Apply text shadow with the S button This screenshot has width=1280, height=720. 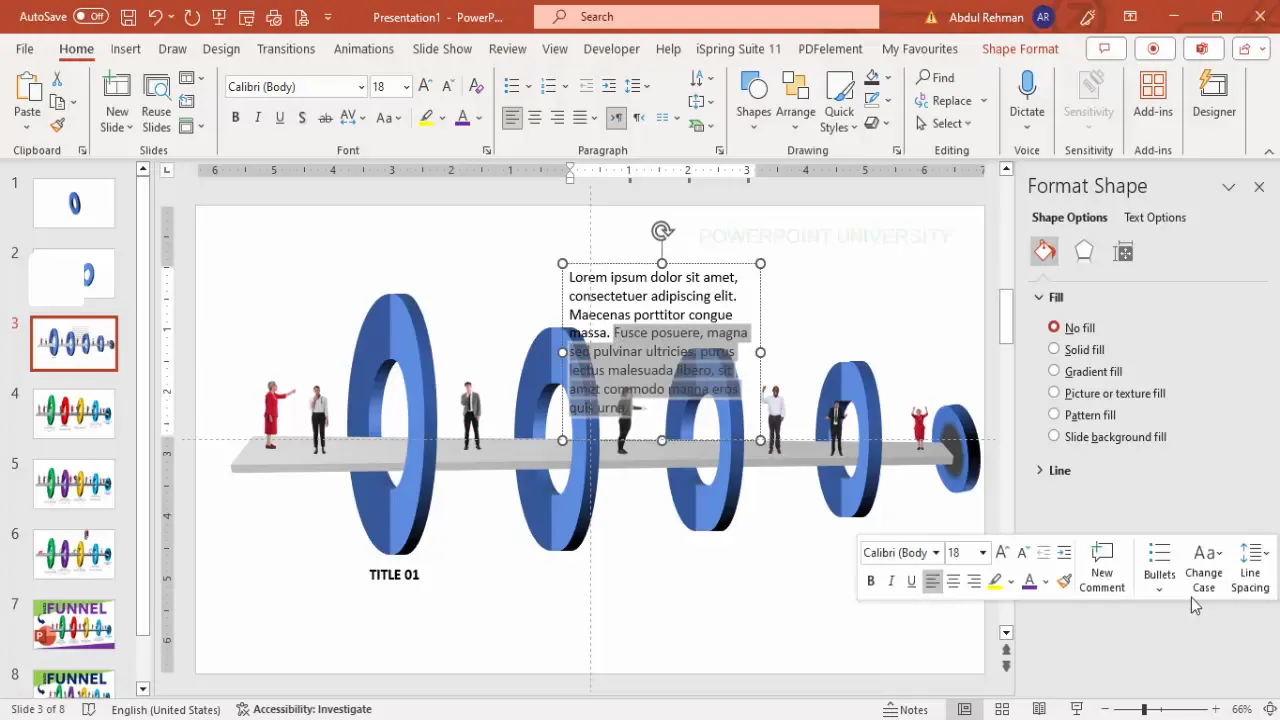coord(302,118)
